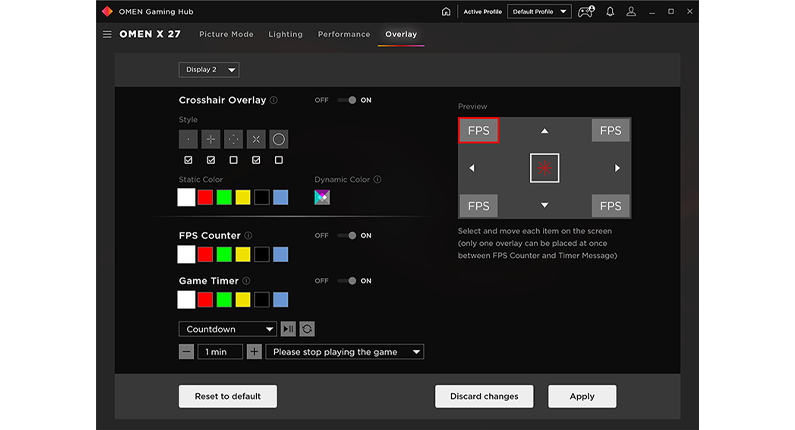The height and width of the screenshot is (430, 795).
Task: Click the OMEN Gaming Hub logo
Action: coord(107,12)
